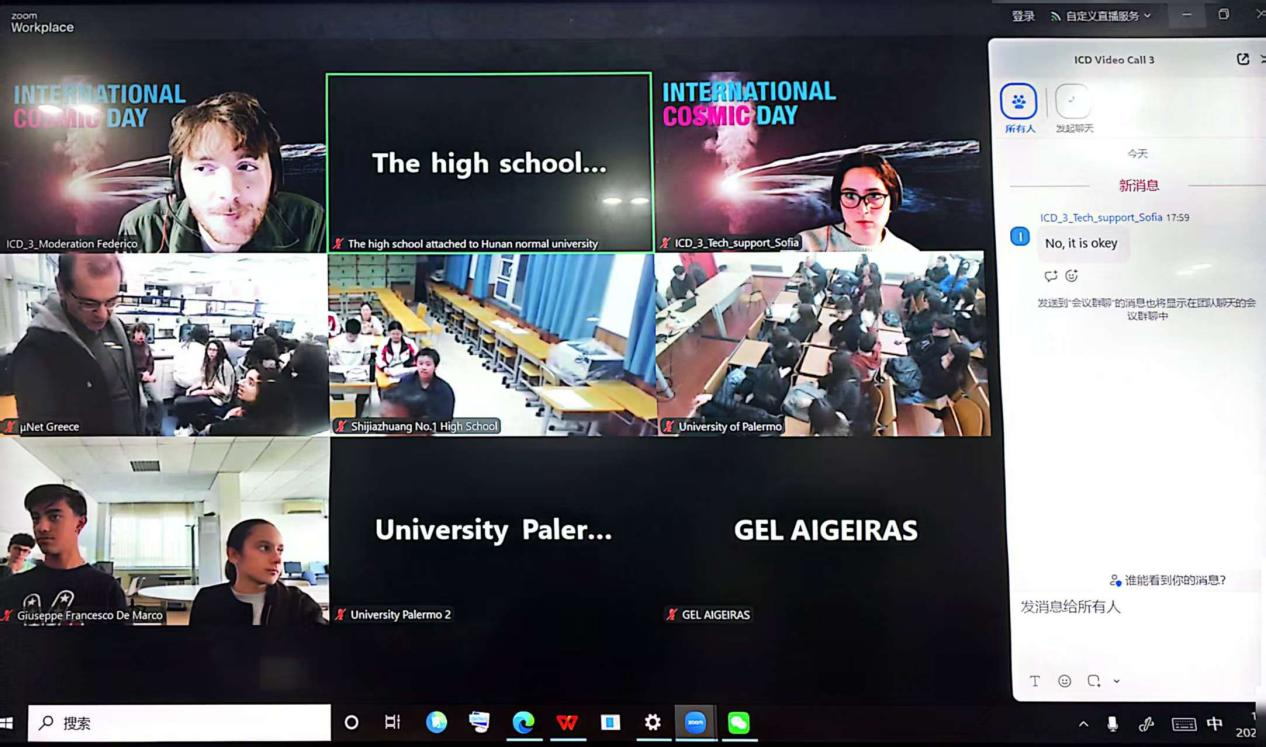Add emoji reaction to Sofia's message
The width and height of the screenshot is (1266, 747).
[x=1071, y=276]
